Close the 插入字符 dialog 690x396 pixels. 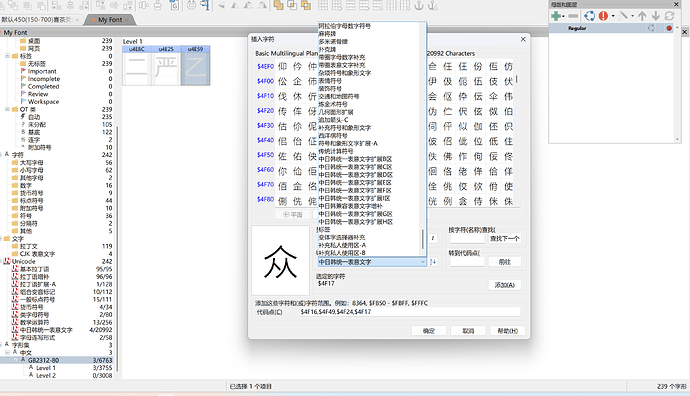(523, 39)
